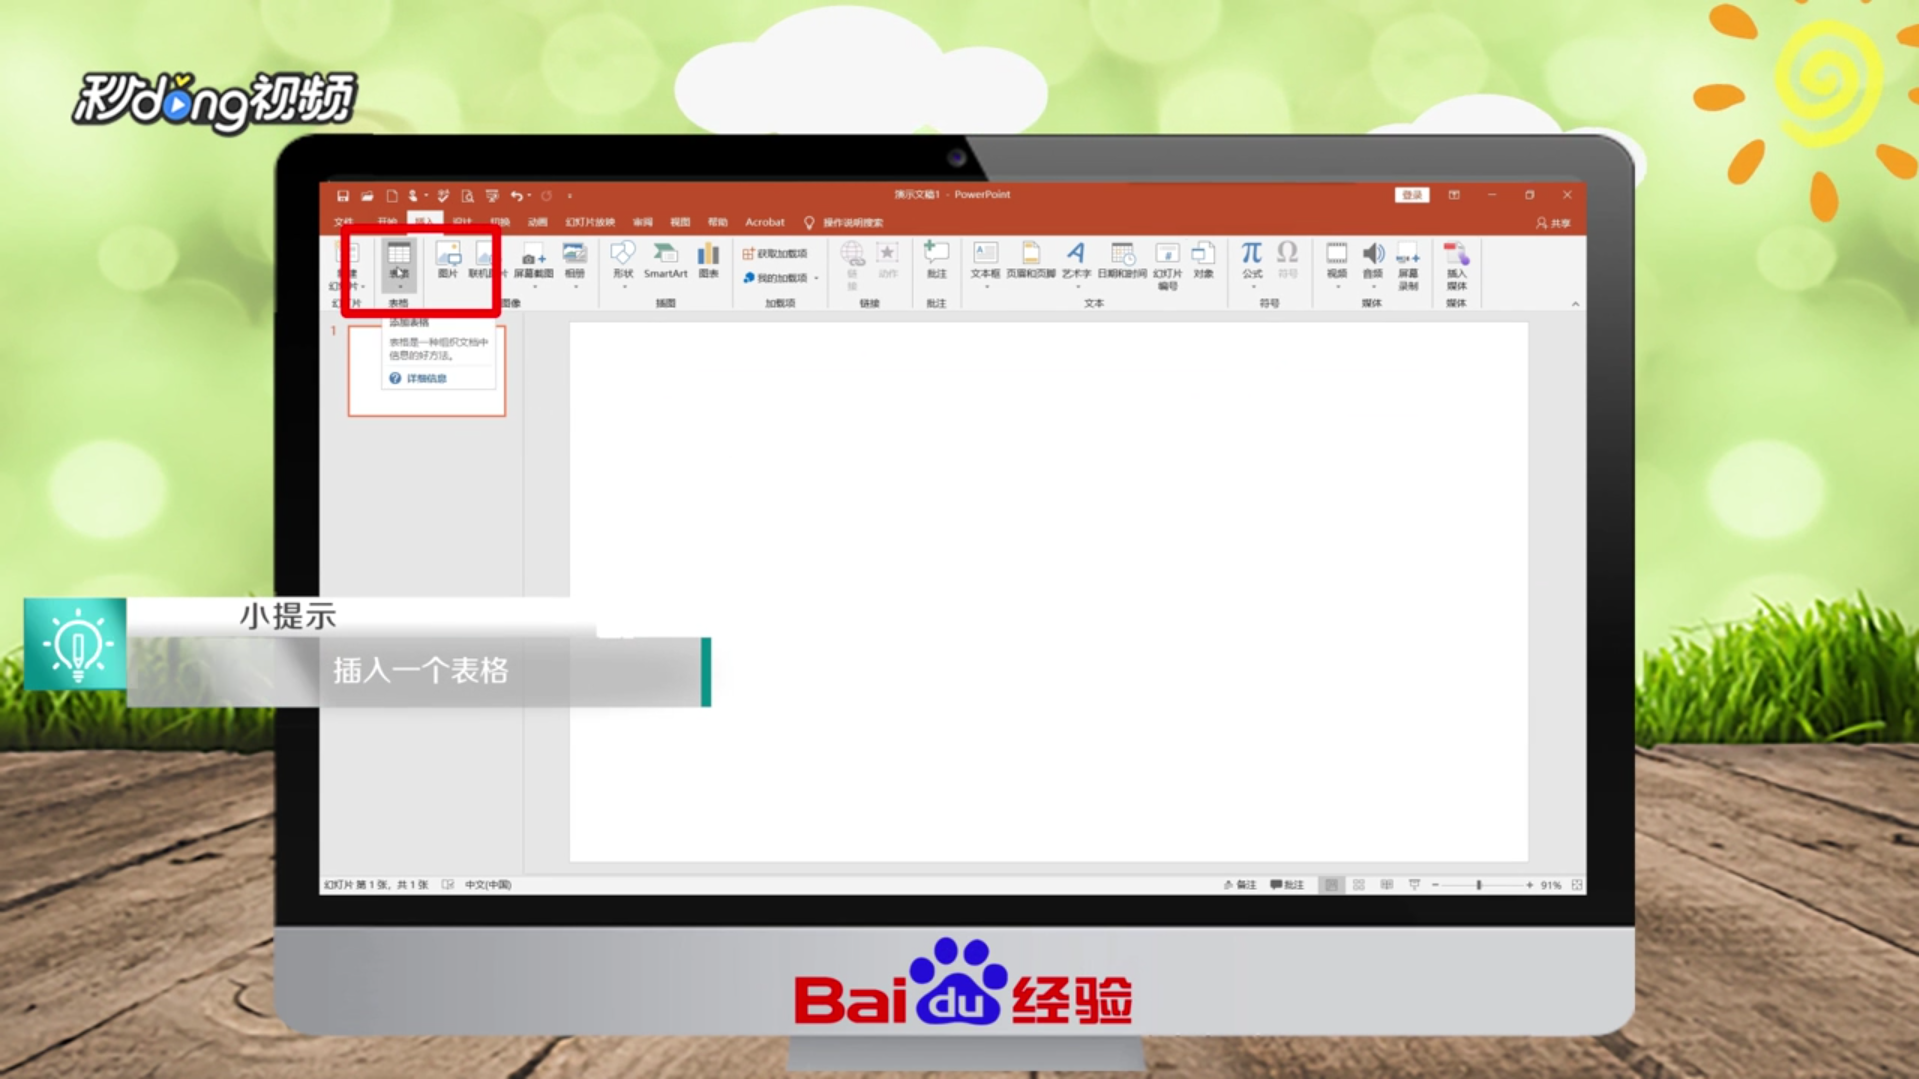Switch to the 切换 (Transitions) tab
Screen dimensions: 1919x1079
tap(501, 222)
